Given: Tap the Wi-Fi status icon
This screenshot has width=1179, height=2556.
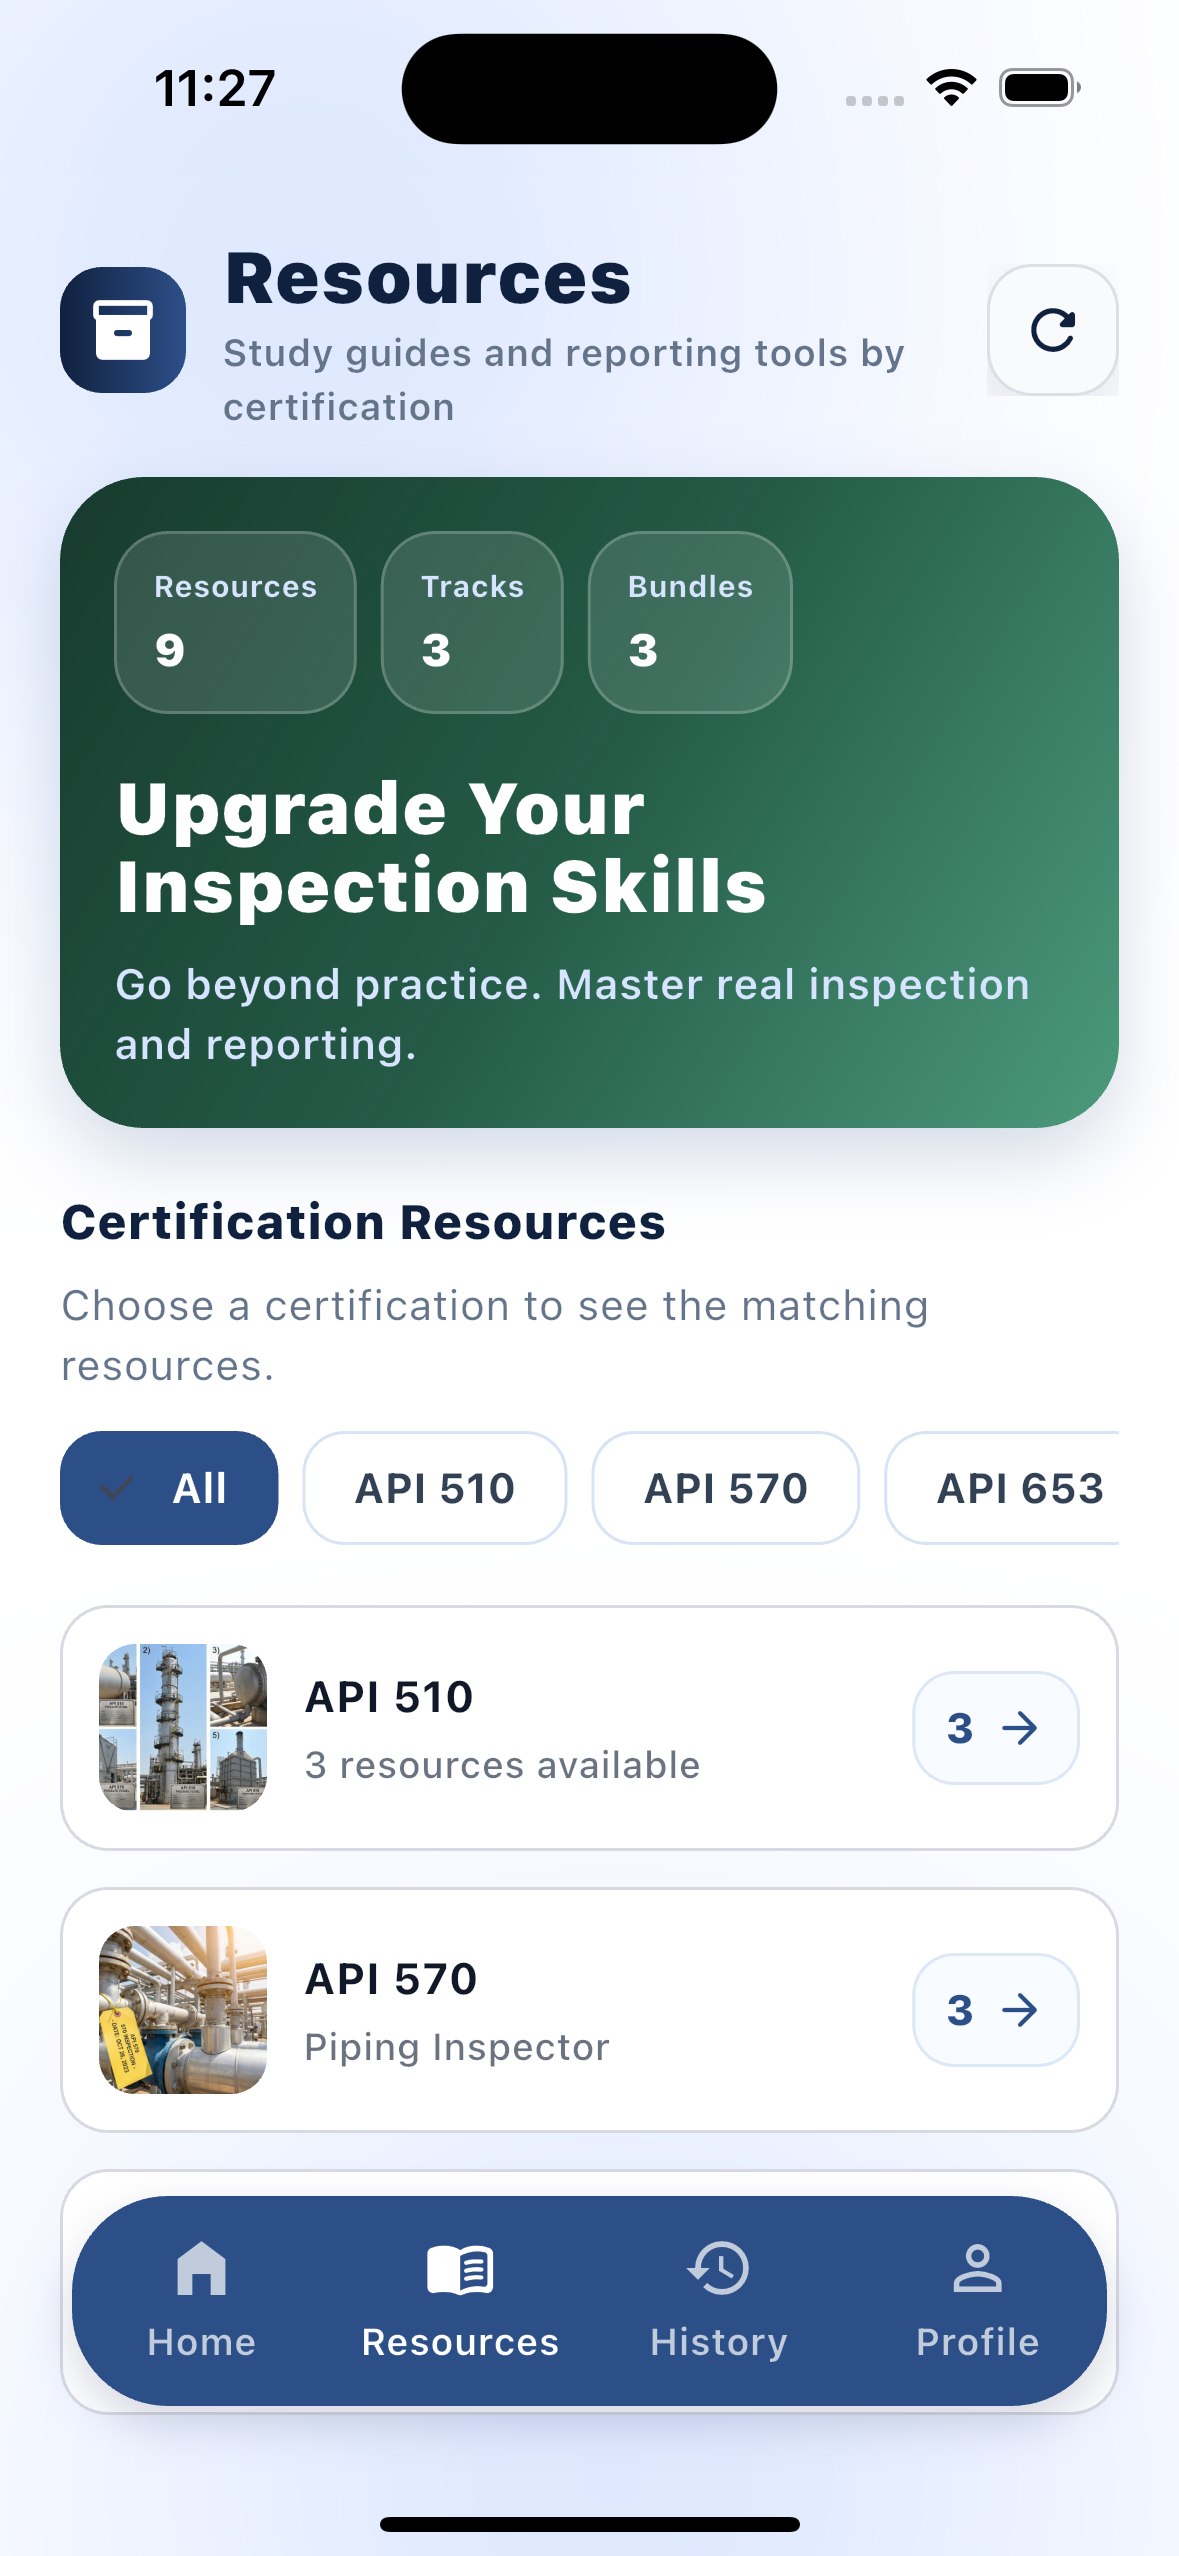Looking at the screenshot, I should click(951, 88).
